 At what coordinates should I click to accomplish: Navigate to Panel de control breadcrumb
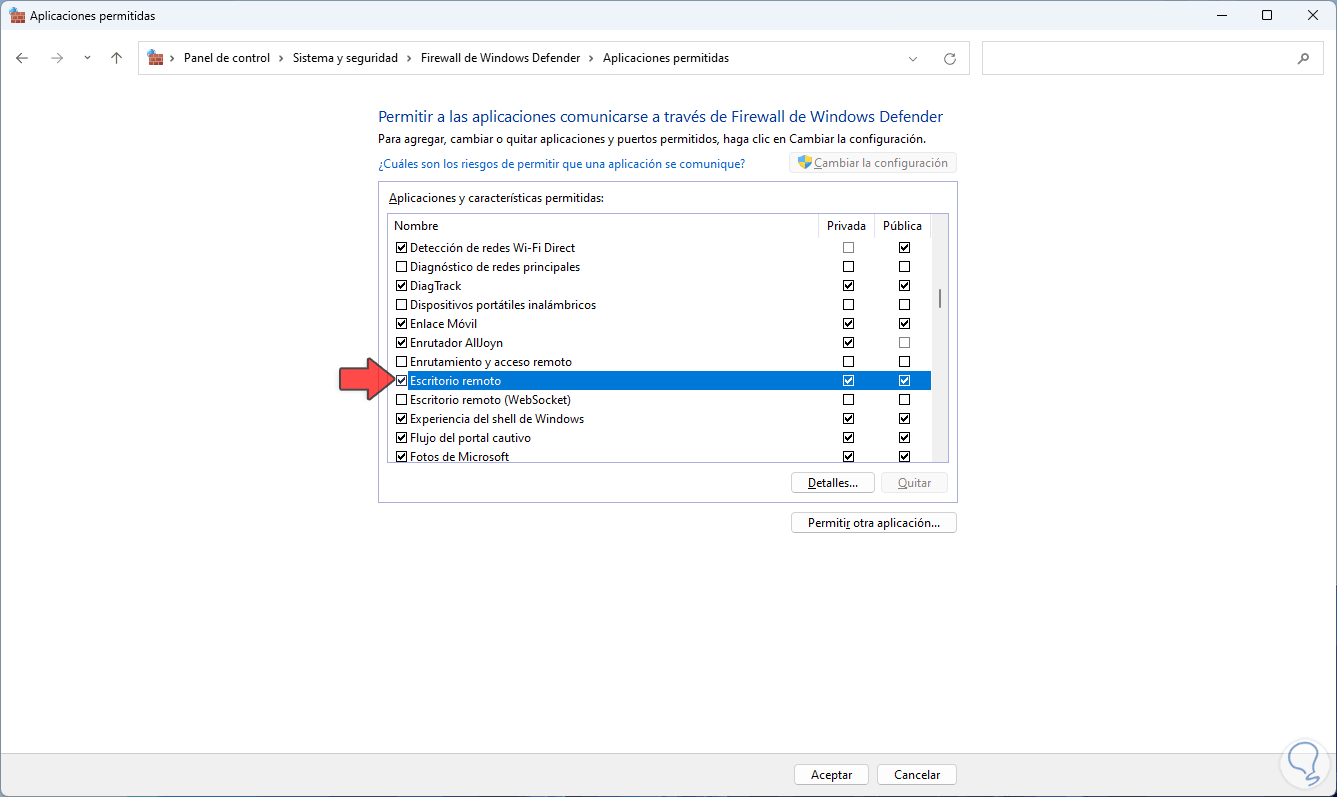[227, 58]
